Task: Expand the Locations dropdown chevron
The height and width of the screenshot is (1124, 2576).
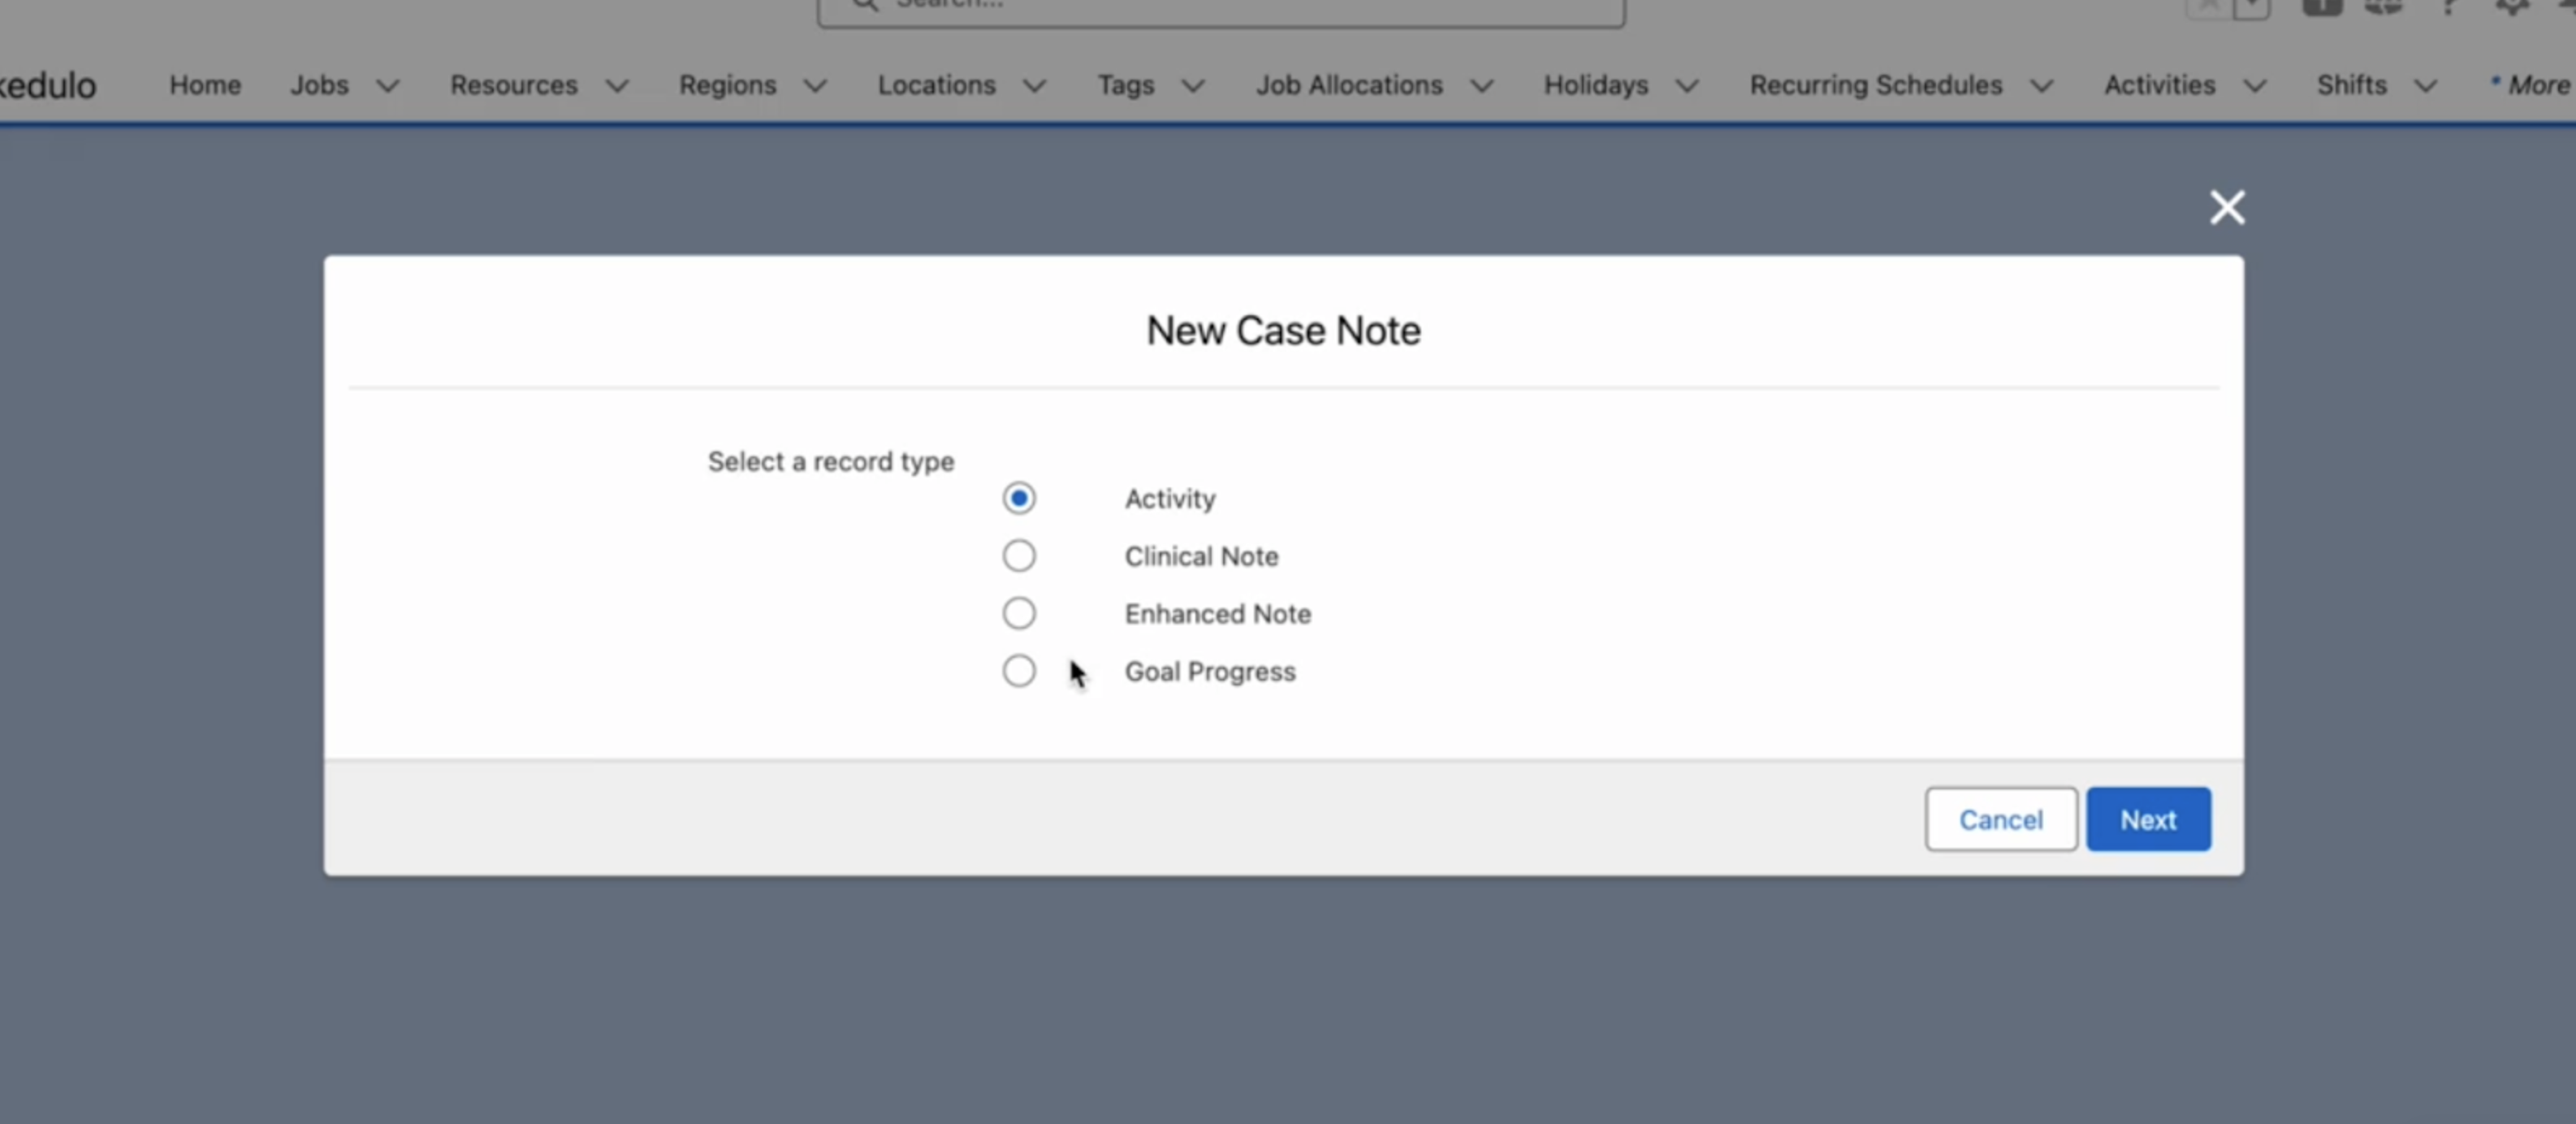Action: 1034,86
